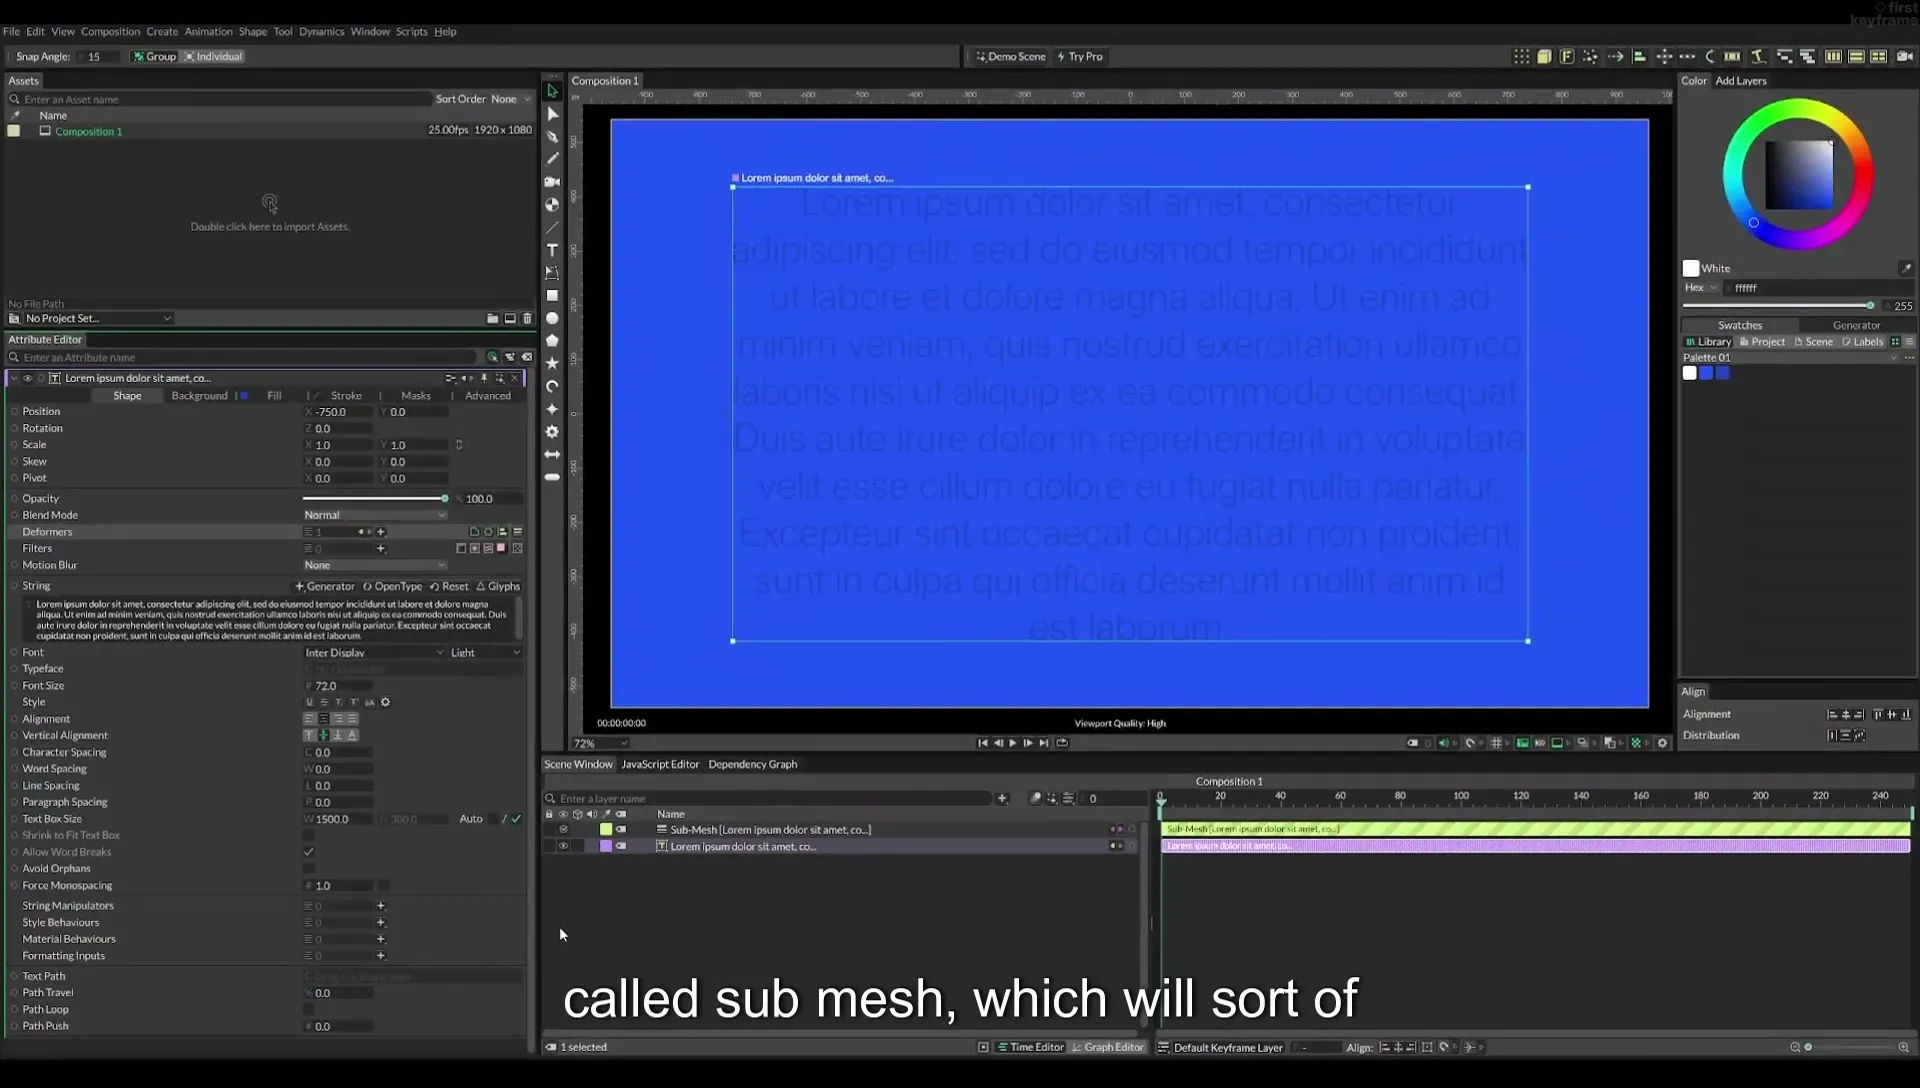The width and height of the screenshot is (1920, 1088).
Task: Toggle the Allow Word Breaks checkbox
Action: 309,852
